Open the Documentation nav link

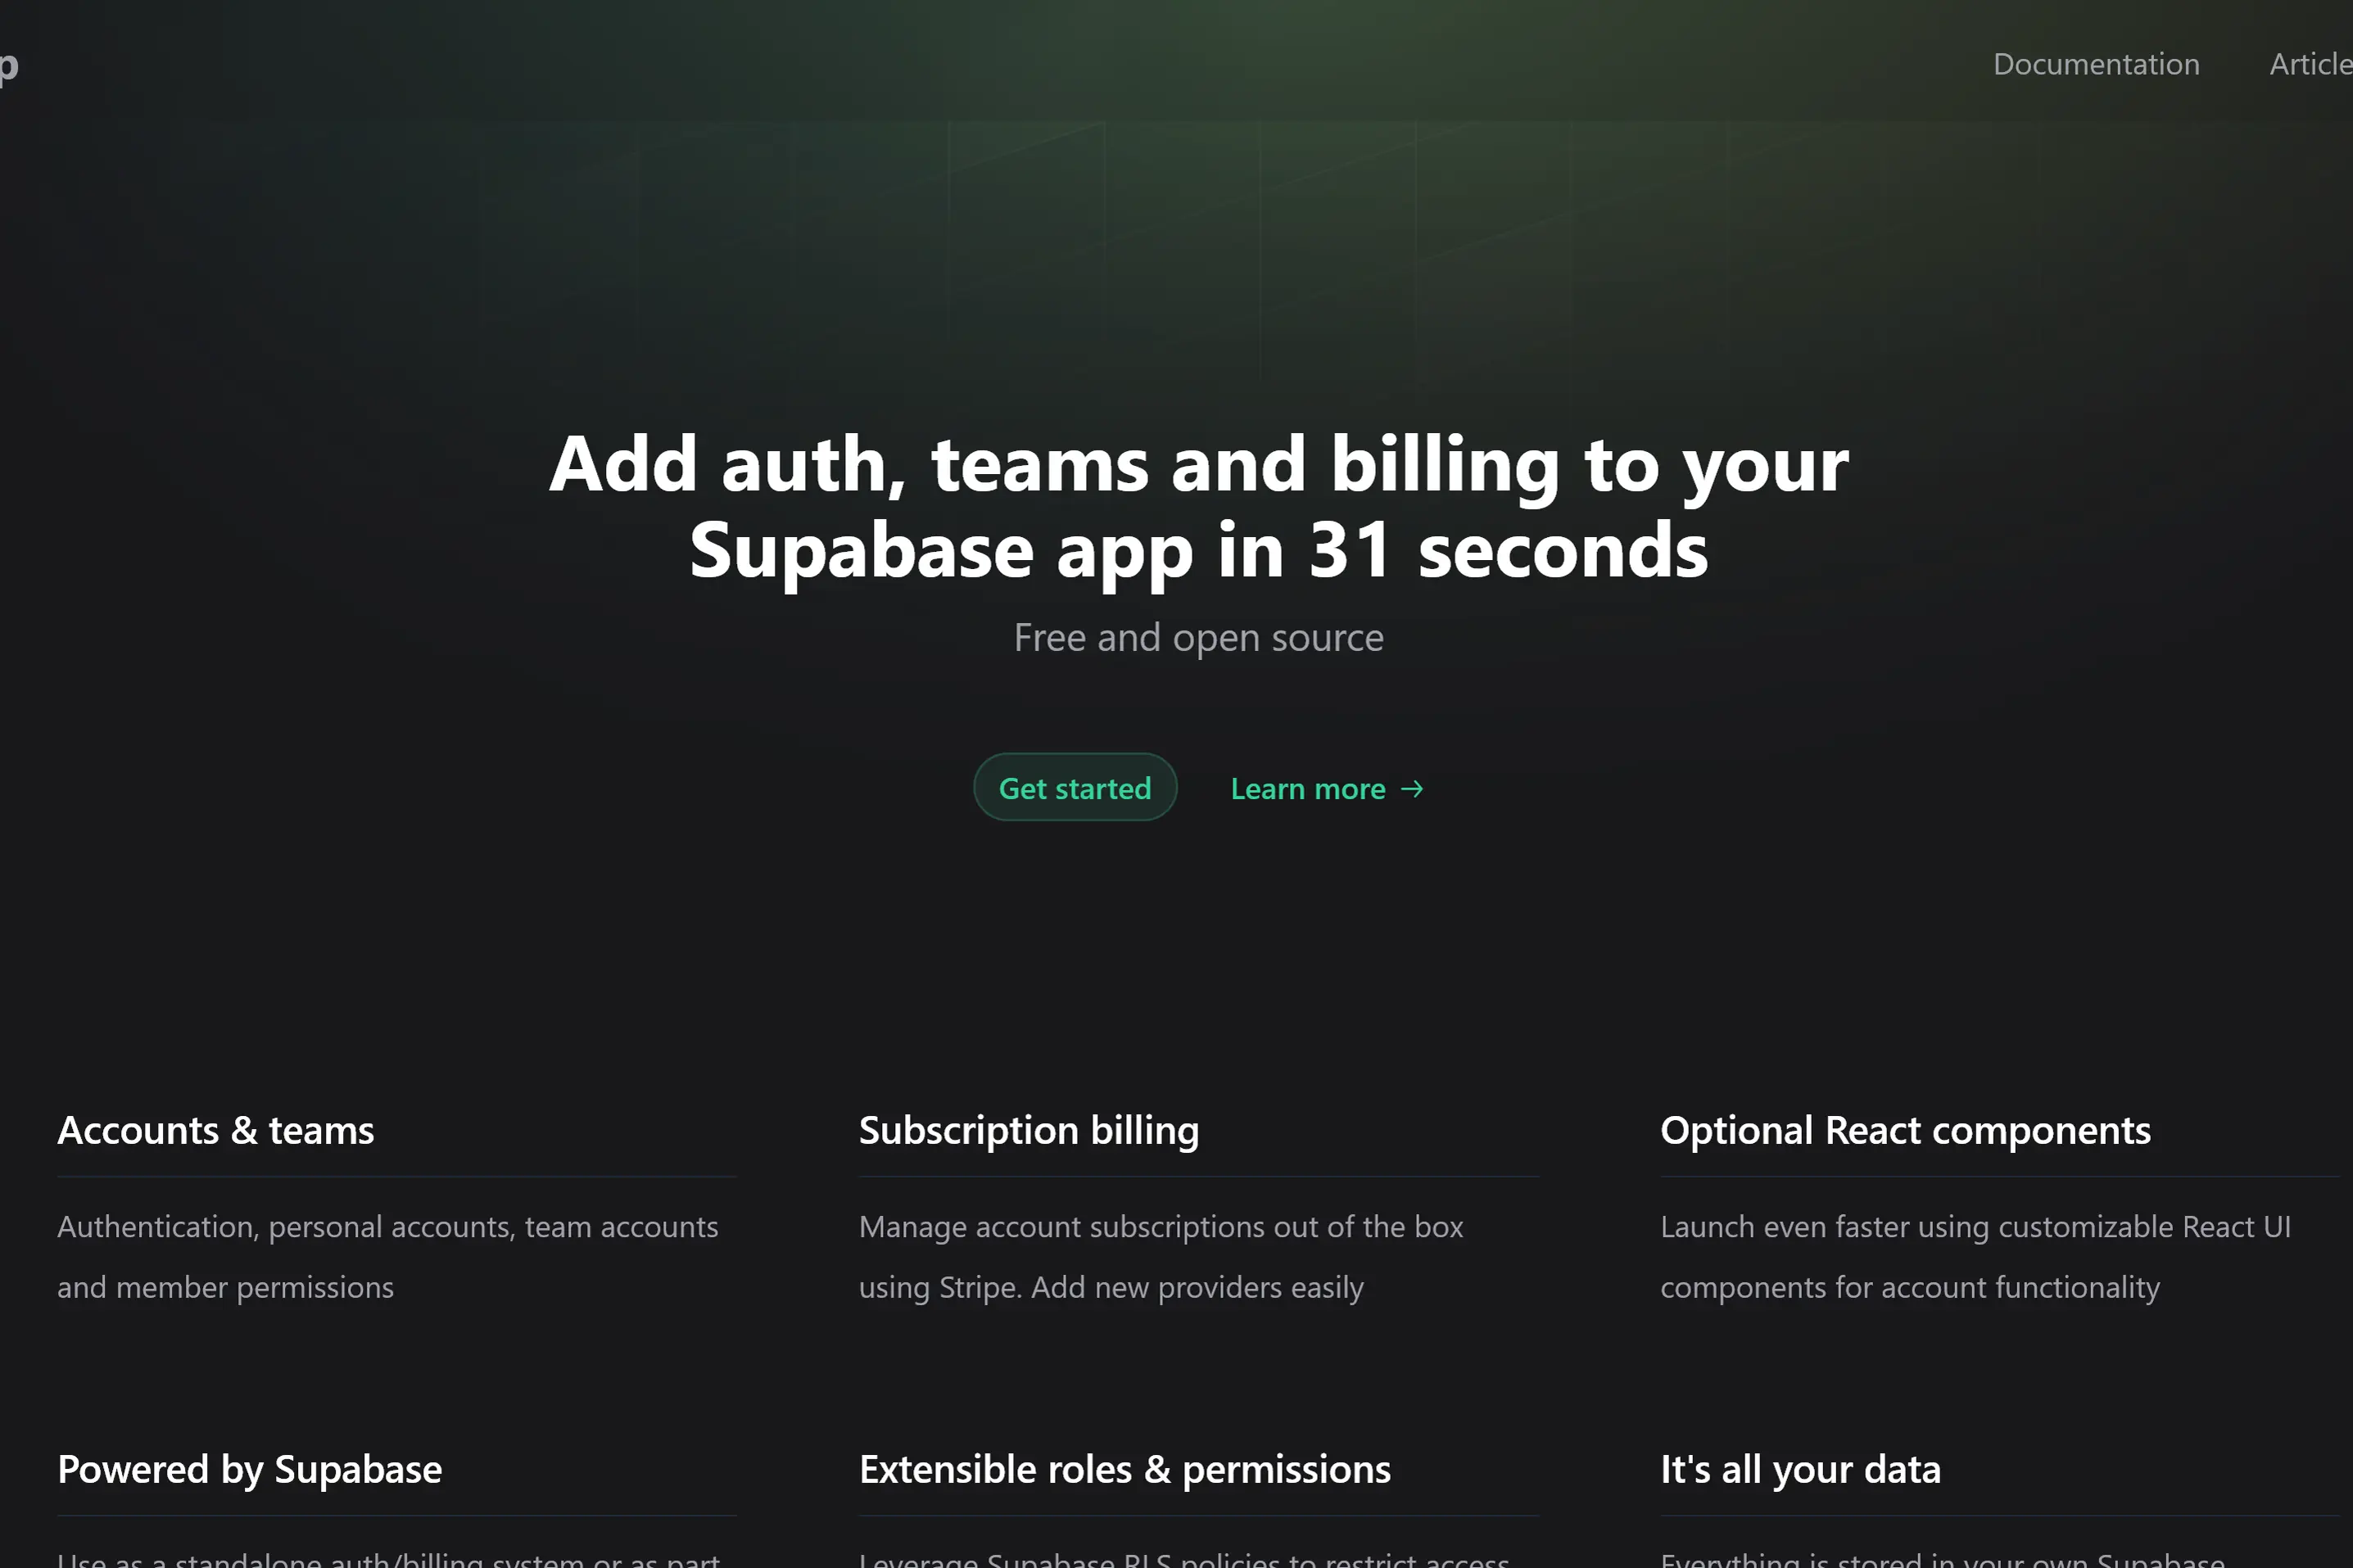click(x=2095, y=64)
